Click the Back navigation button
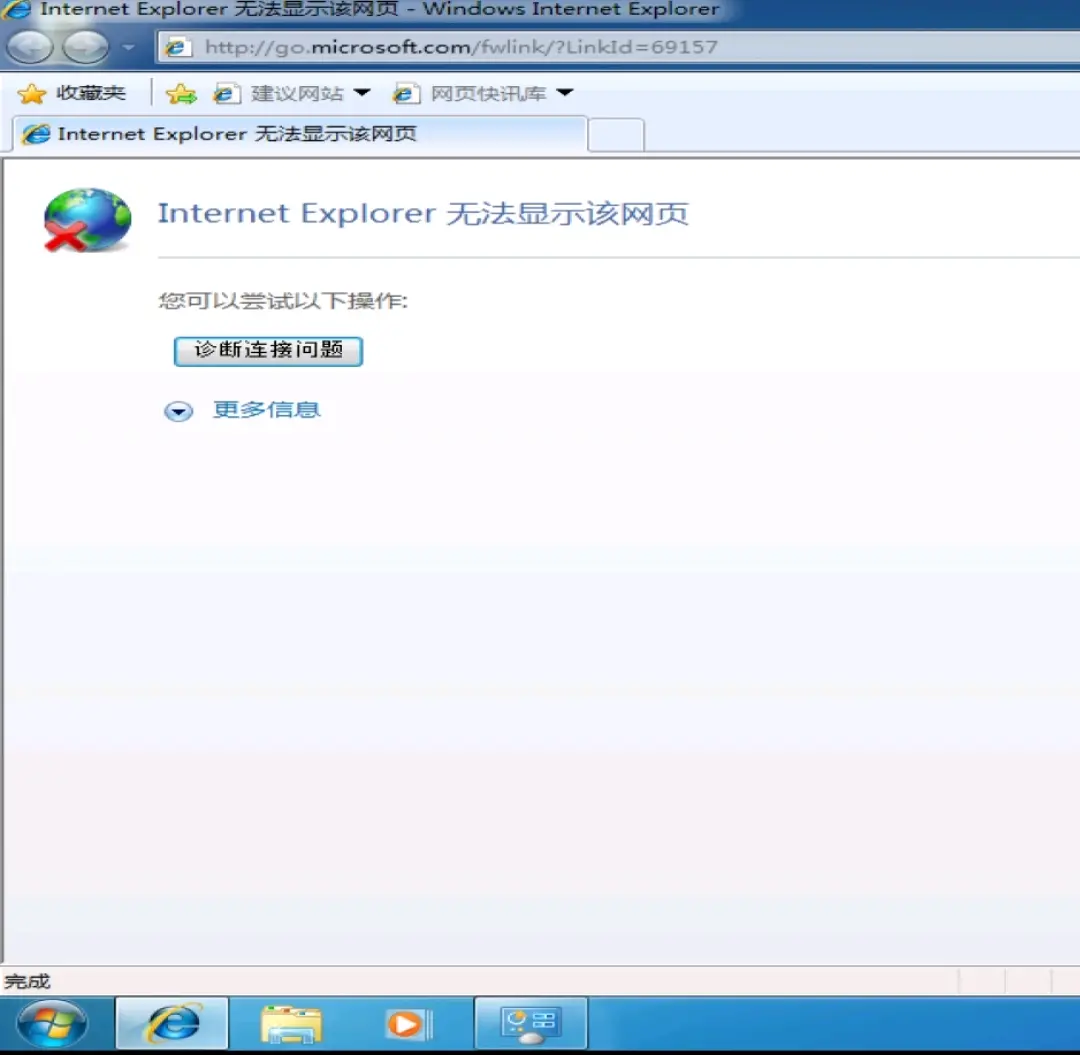Viewport: 1080px width, 1055px height. [x=30, y=47]
